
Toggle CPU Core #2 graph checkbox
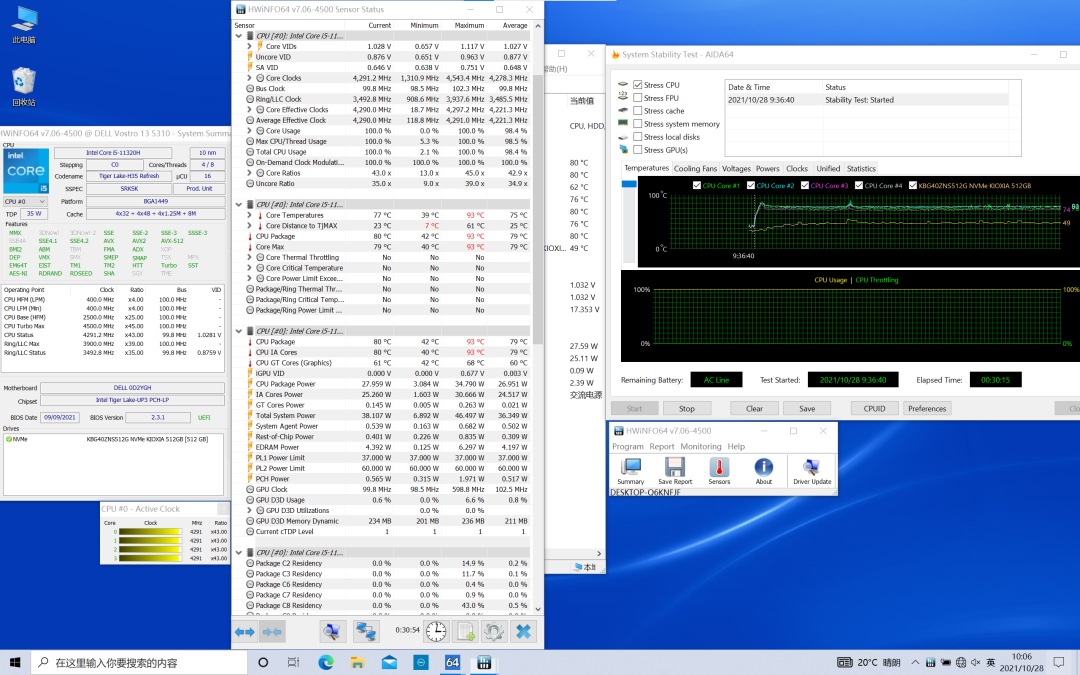(x=751, y=185)
